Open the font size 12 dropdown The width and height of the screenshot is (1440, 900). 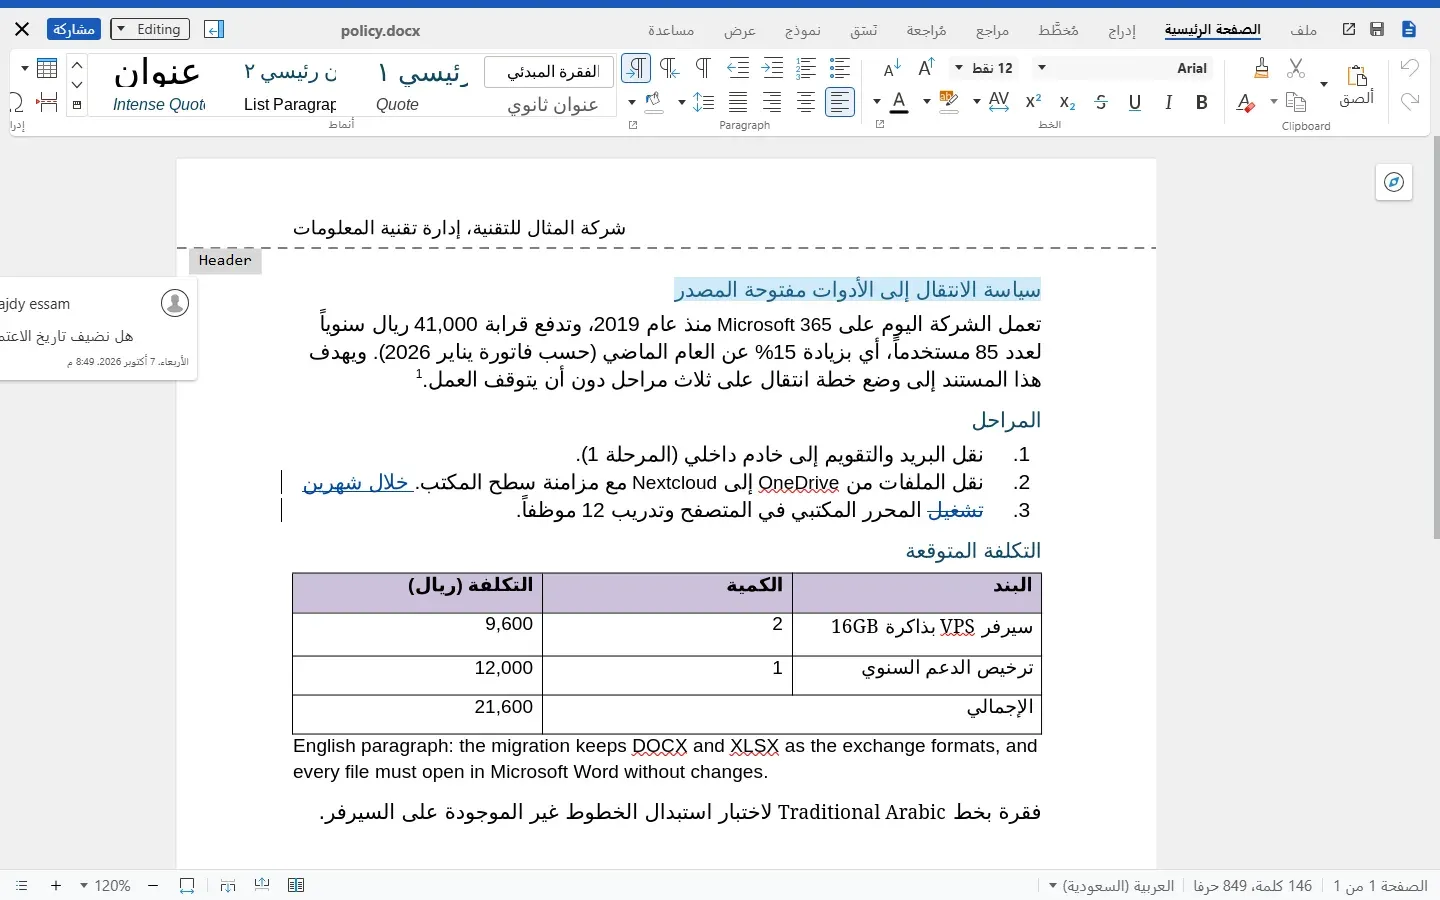point(959,68)
